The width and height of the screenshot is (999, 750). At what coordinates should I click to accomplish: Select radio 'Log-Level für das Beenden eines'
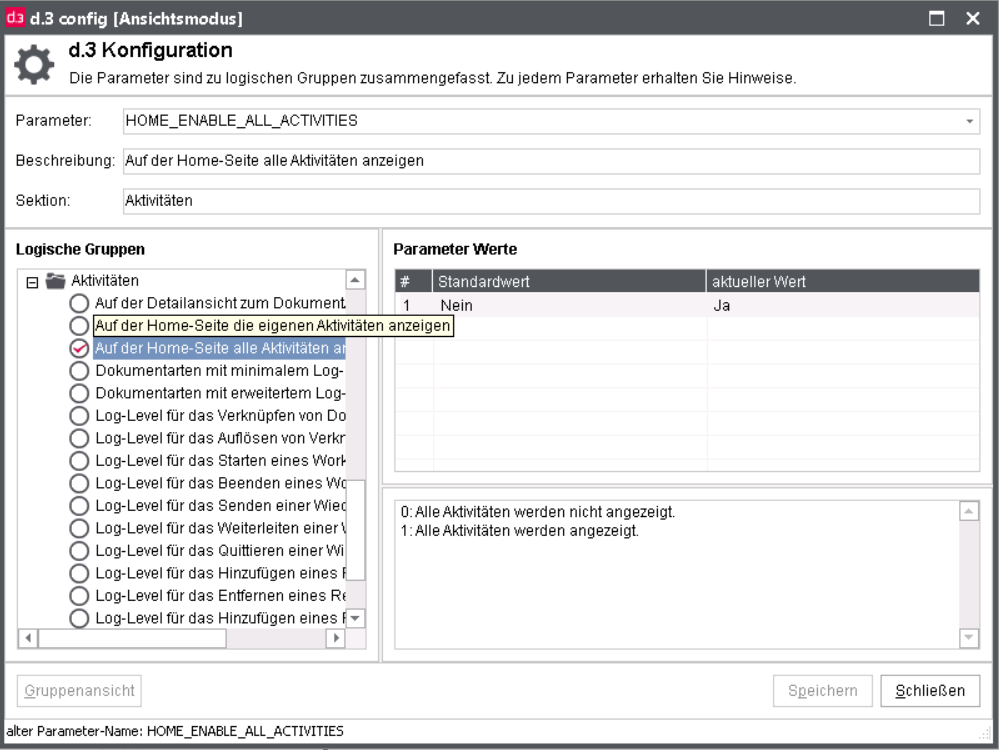pyautogui.click(x=79, y=484)
